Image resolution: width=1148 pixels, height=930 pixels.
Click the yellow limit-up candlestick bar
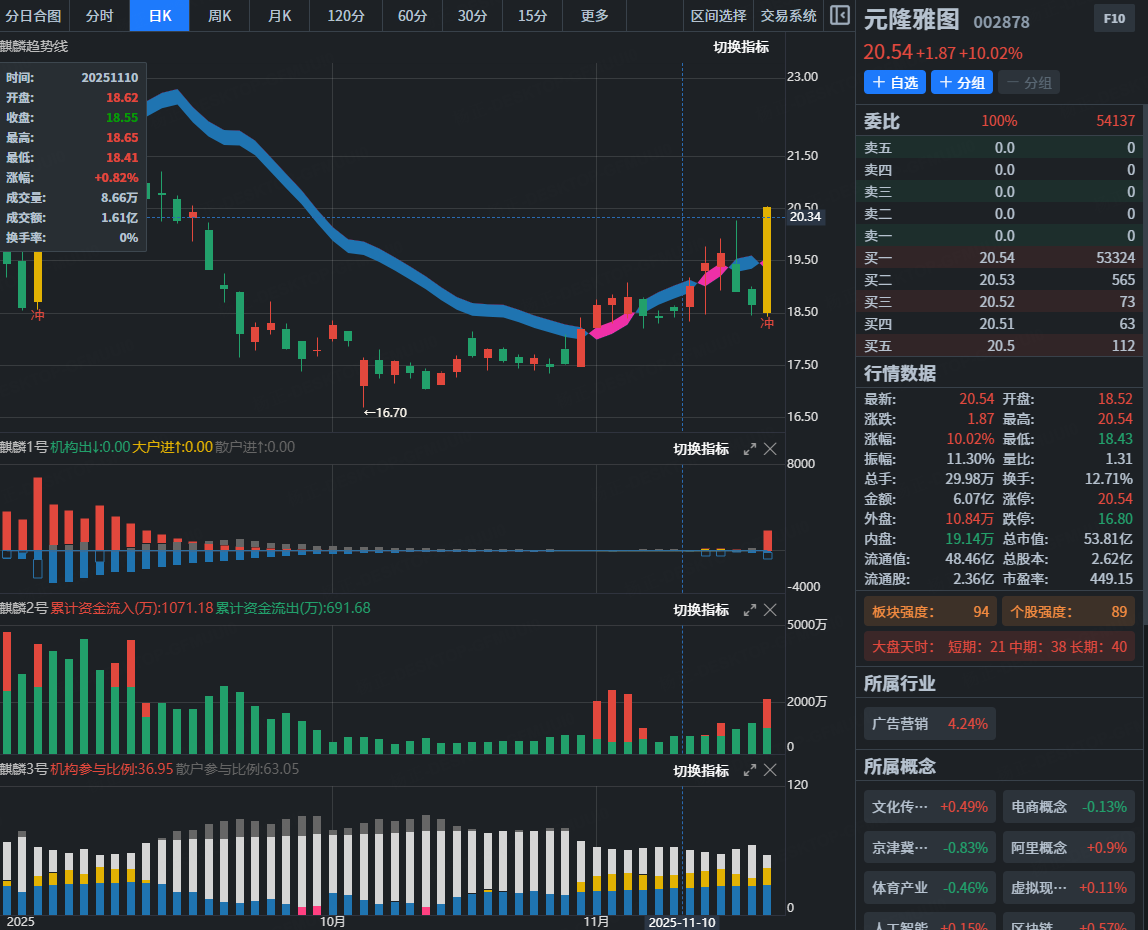767,260
